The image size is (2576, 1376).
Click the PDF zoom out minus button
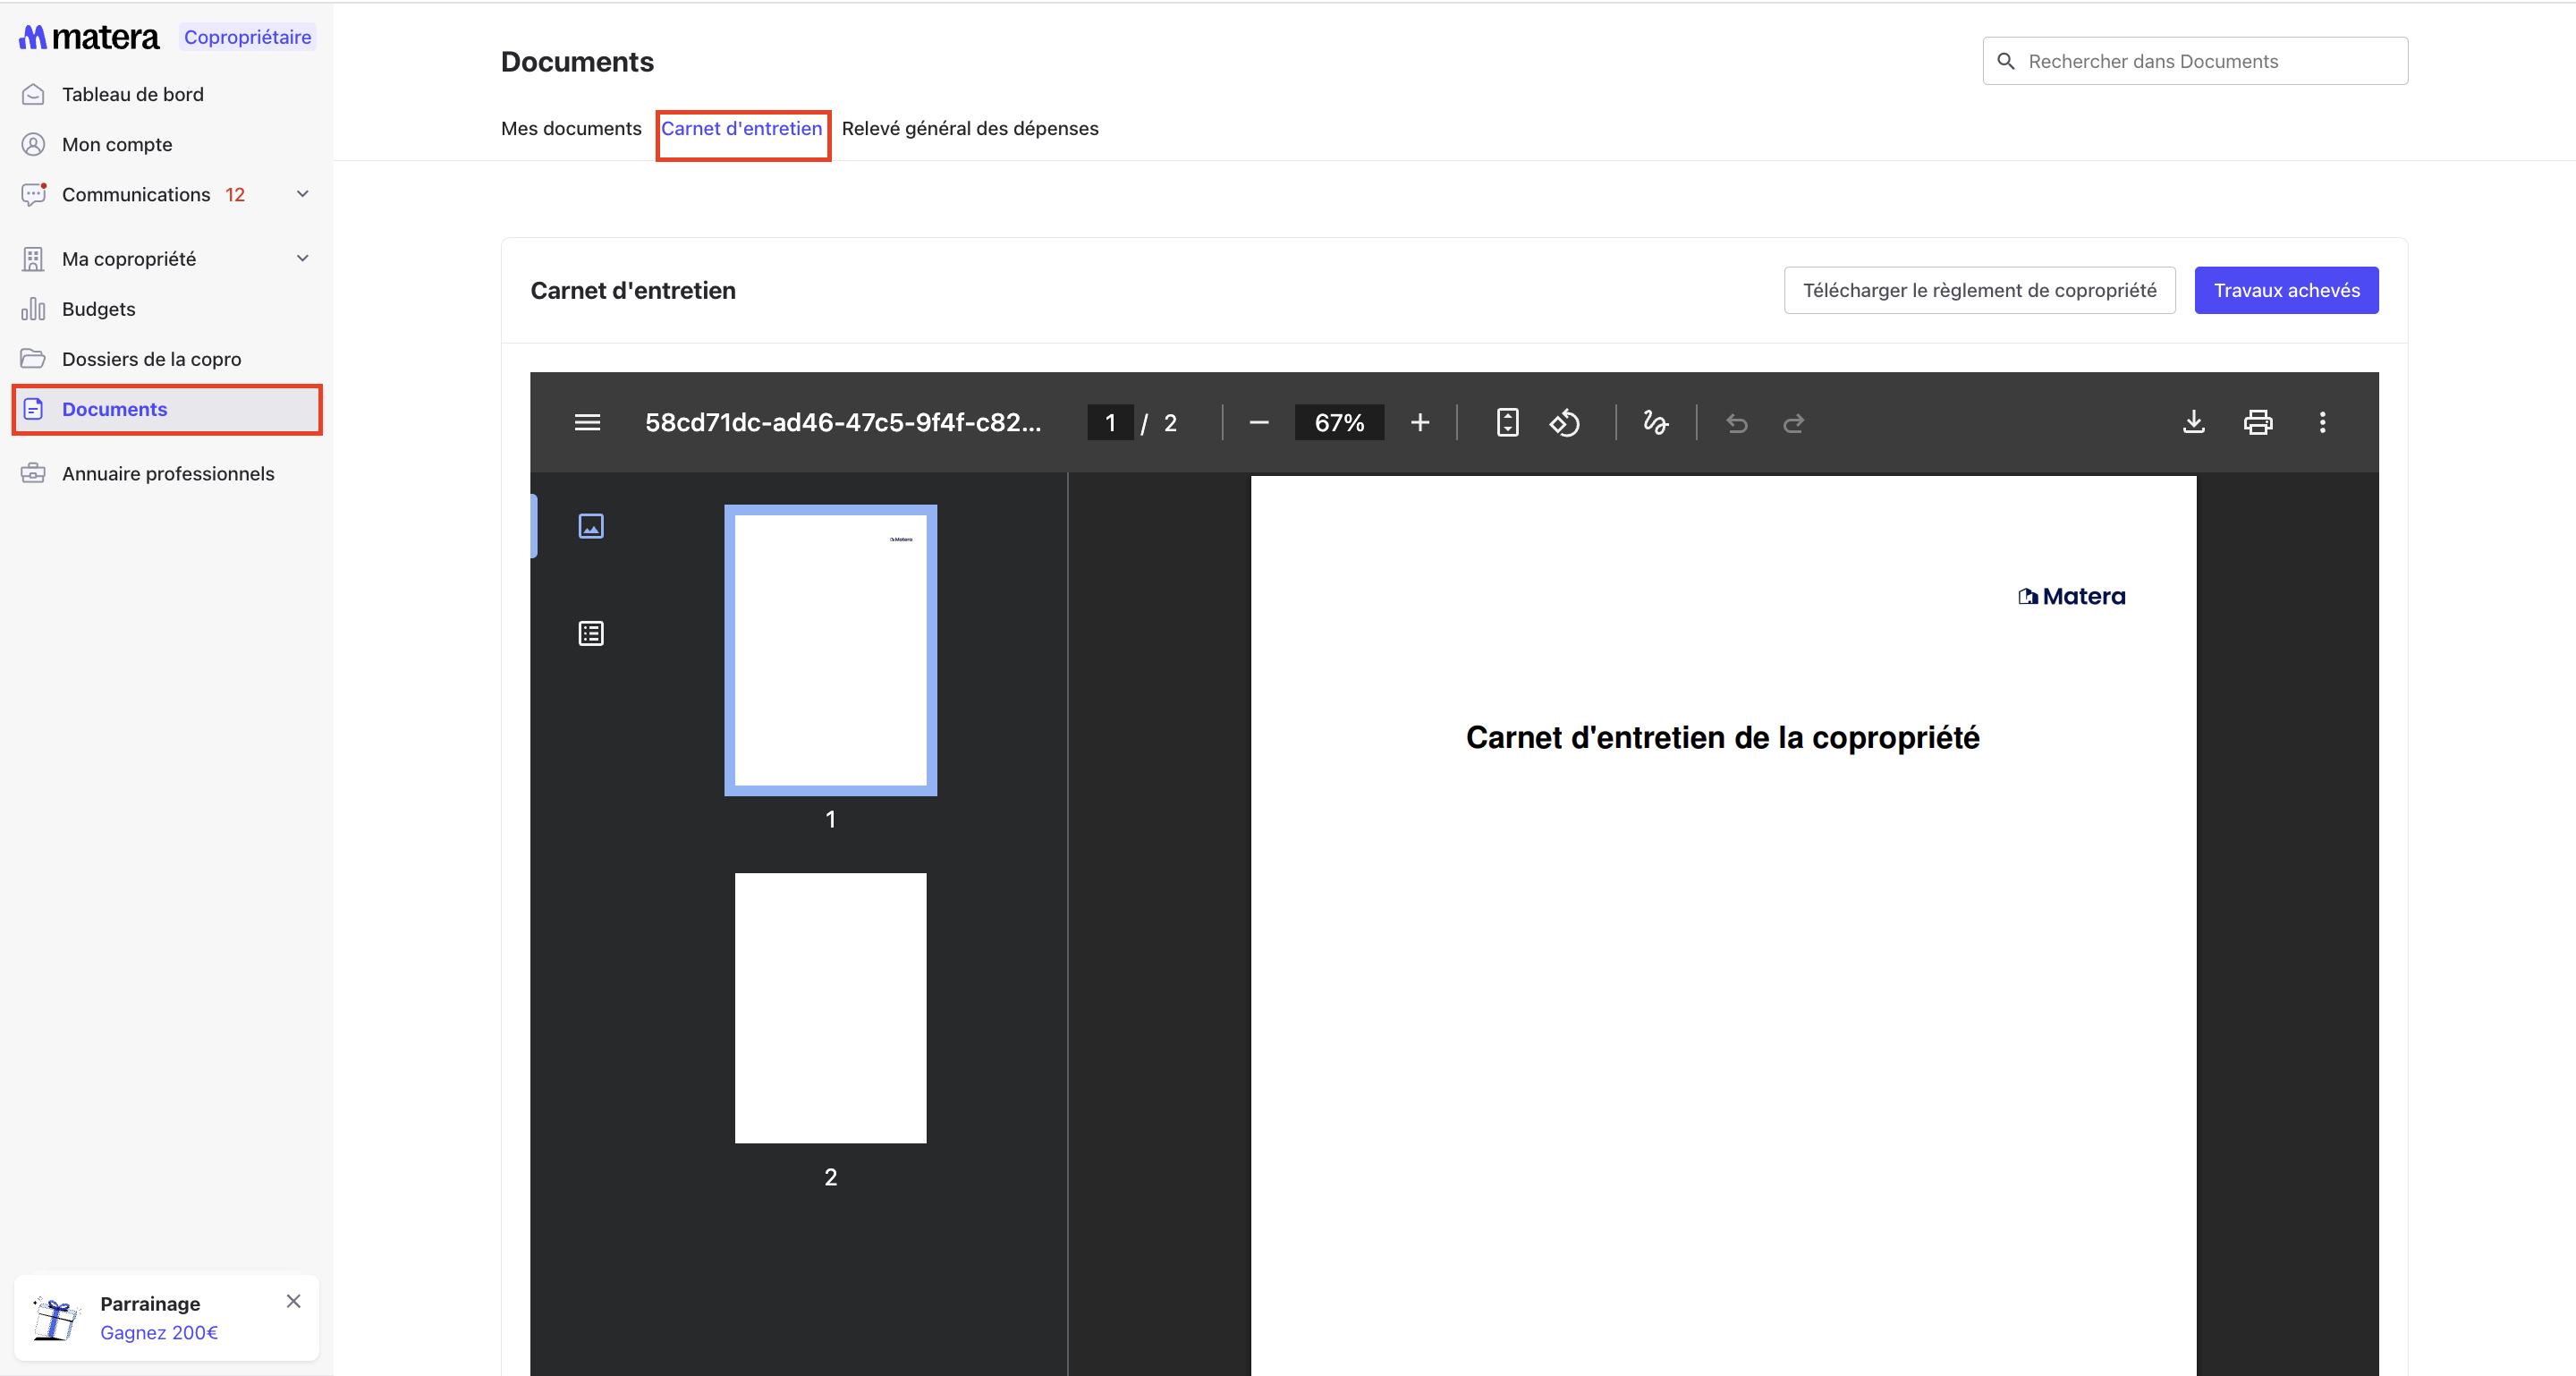point(1259,422)
